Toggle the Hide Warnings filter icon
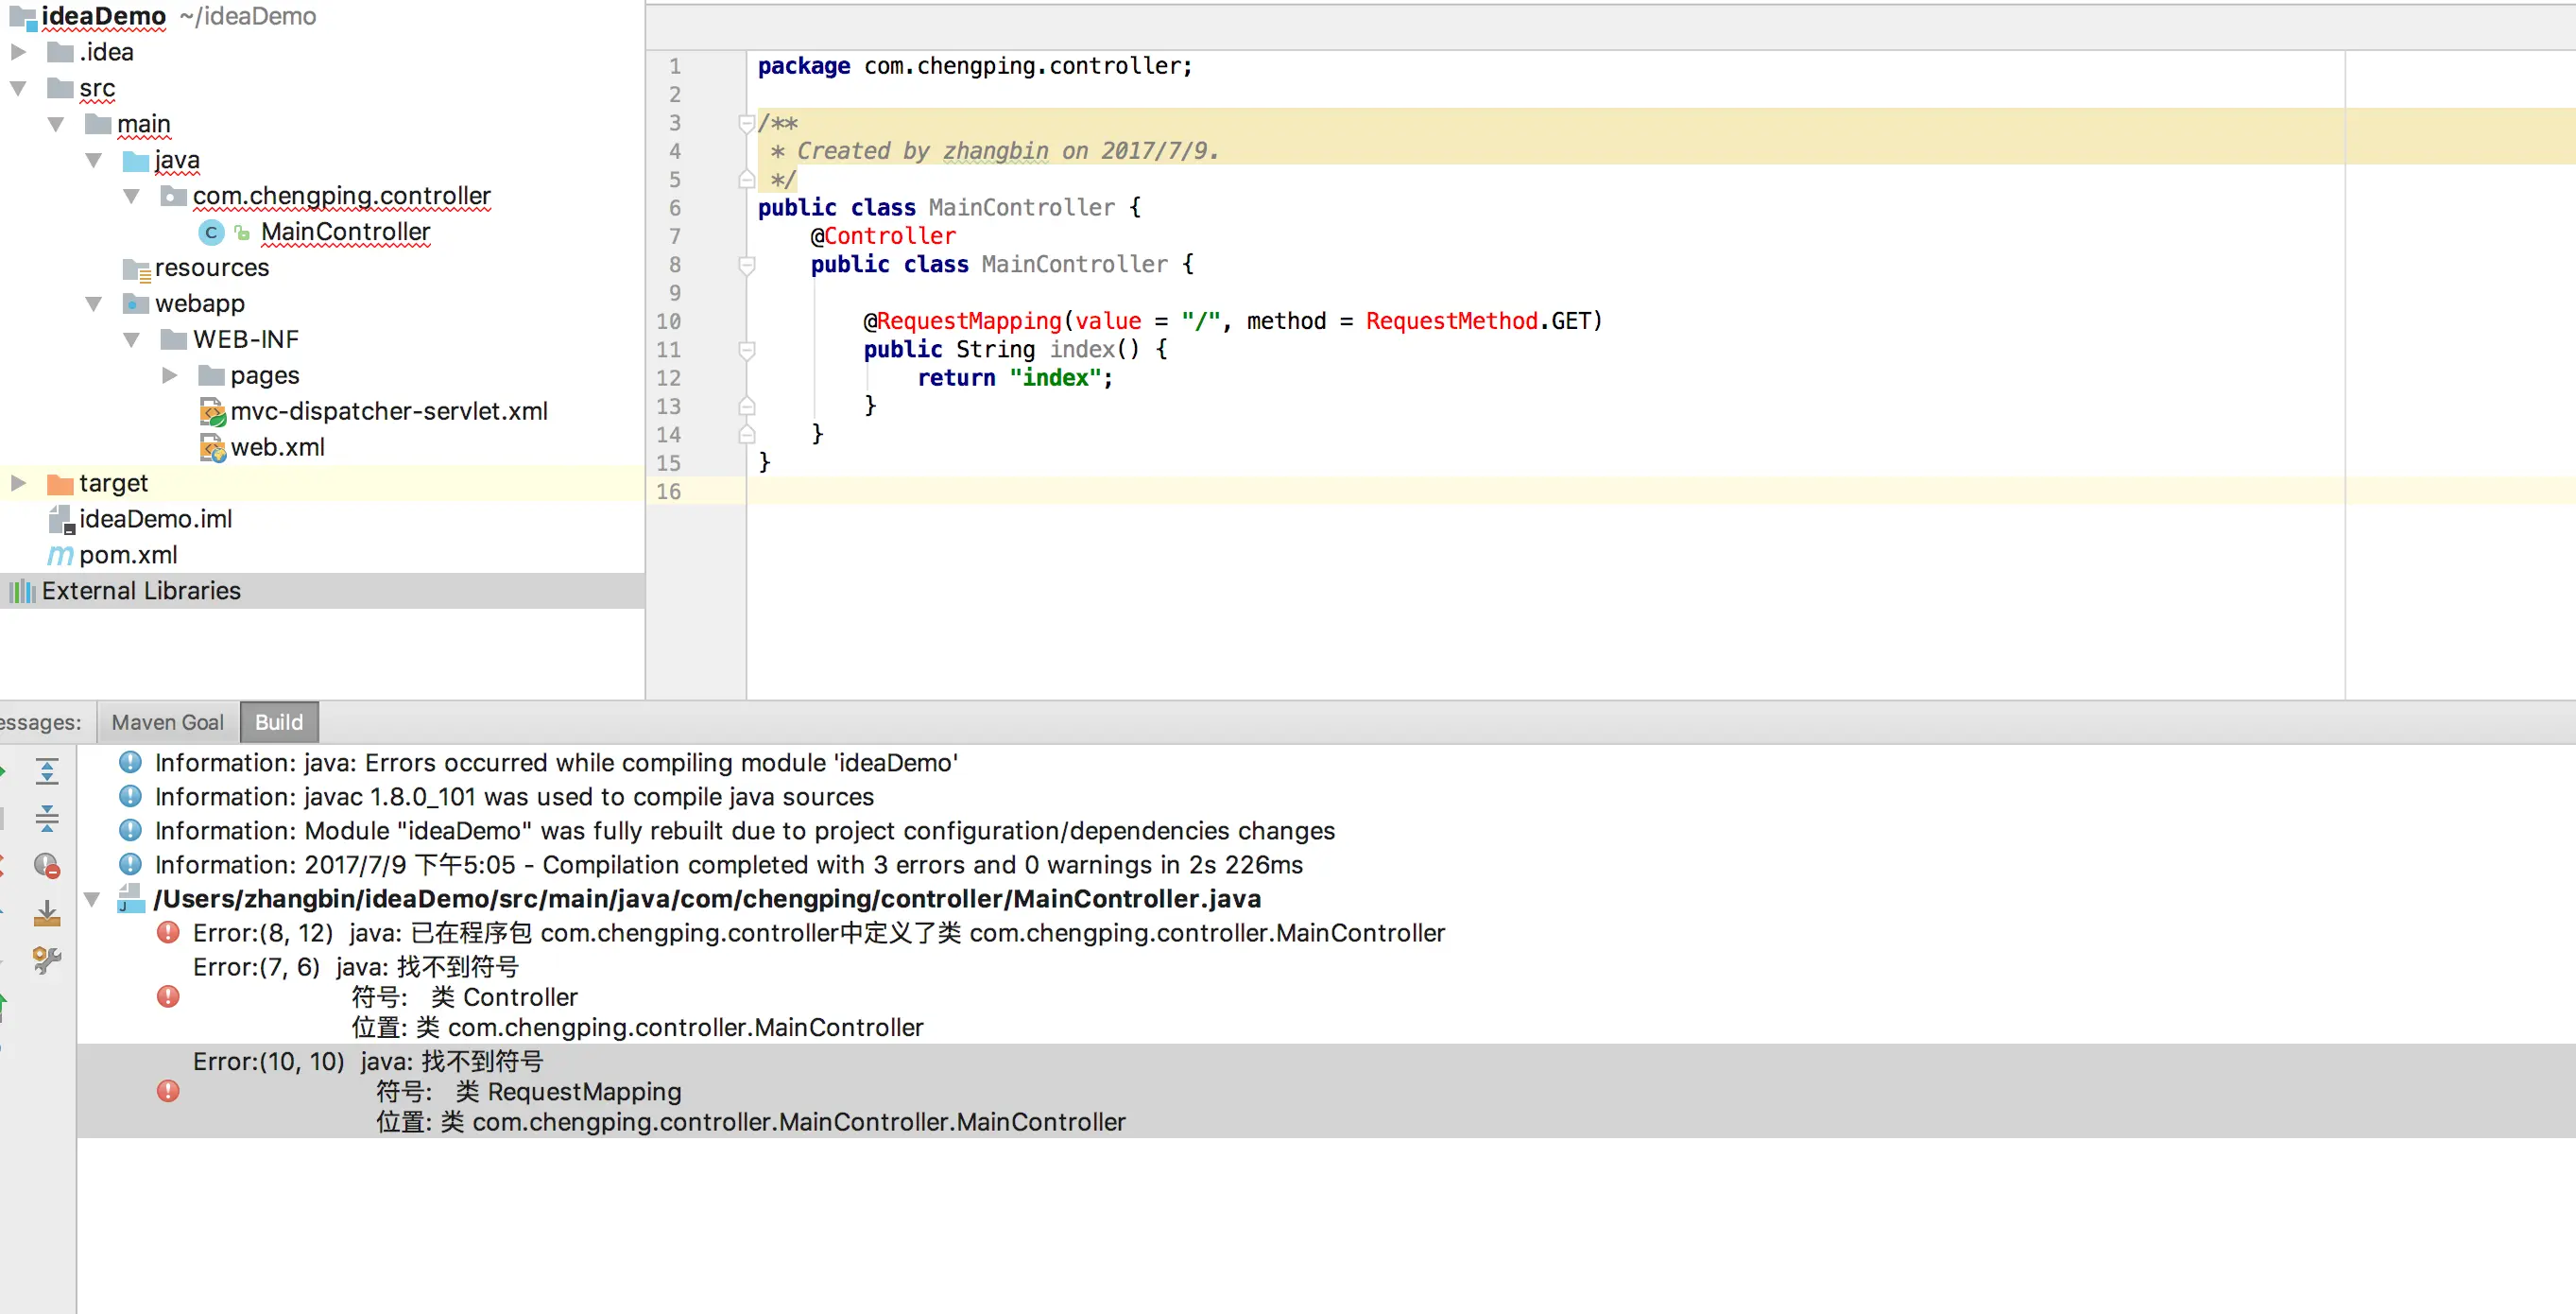The image size is (2576, 1314). click(x=47, y=865)
